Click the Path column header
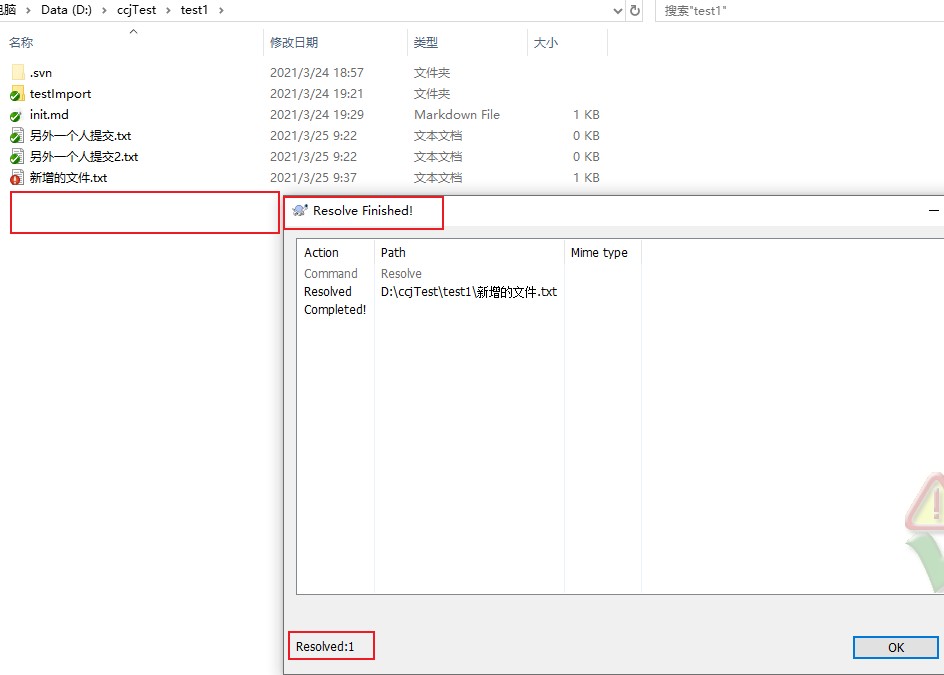This screenshot has width=944, height=675. (393, 253)
